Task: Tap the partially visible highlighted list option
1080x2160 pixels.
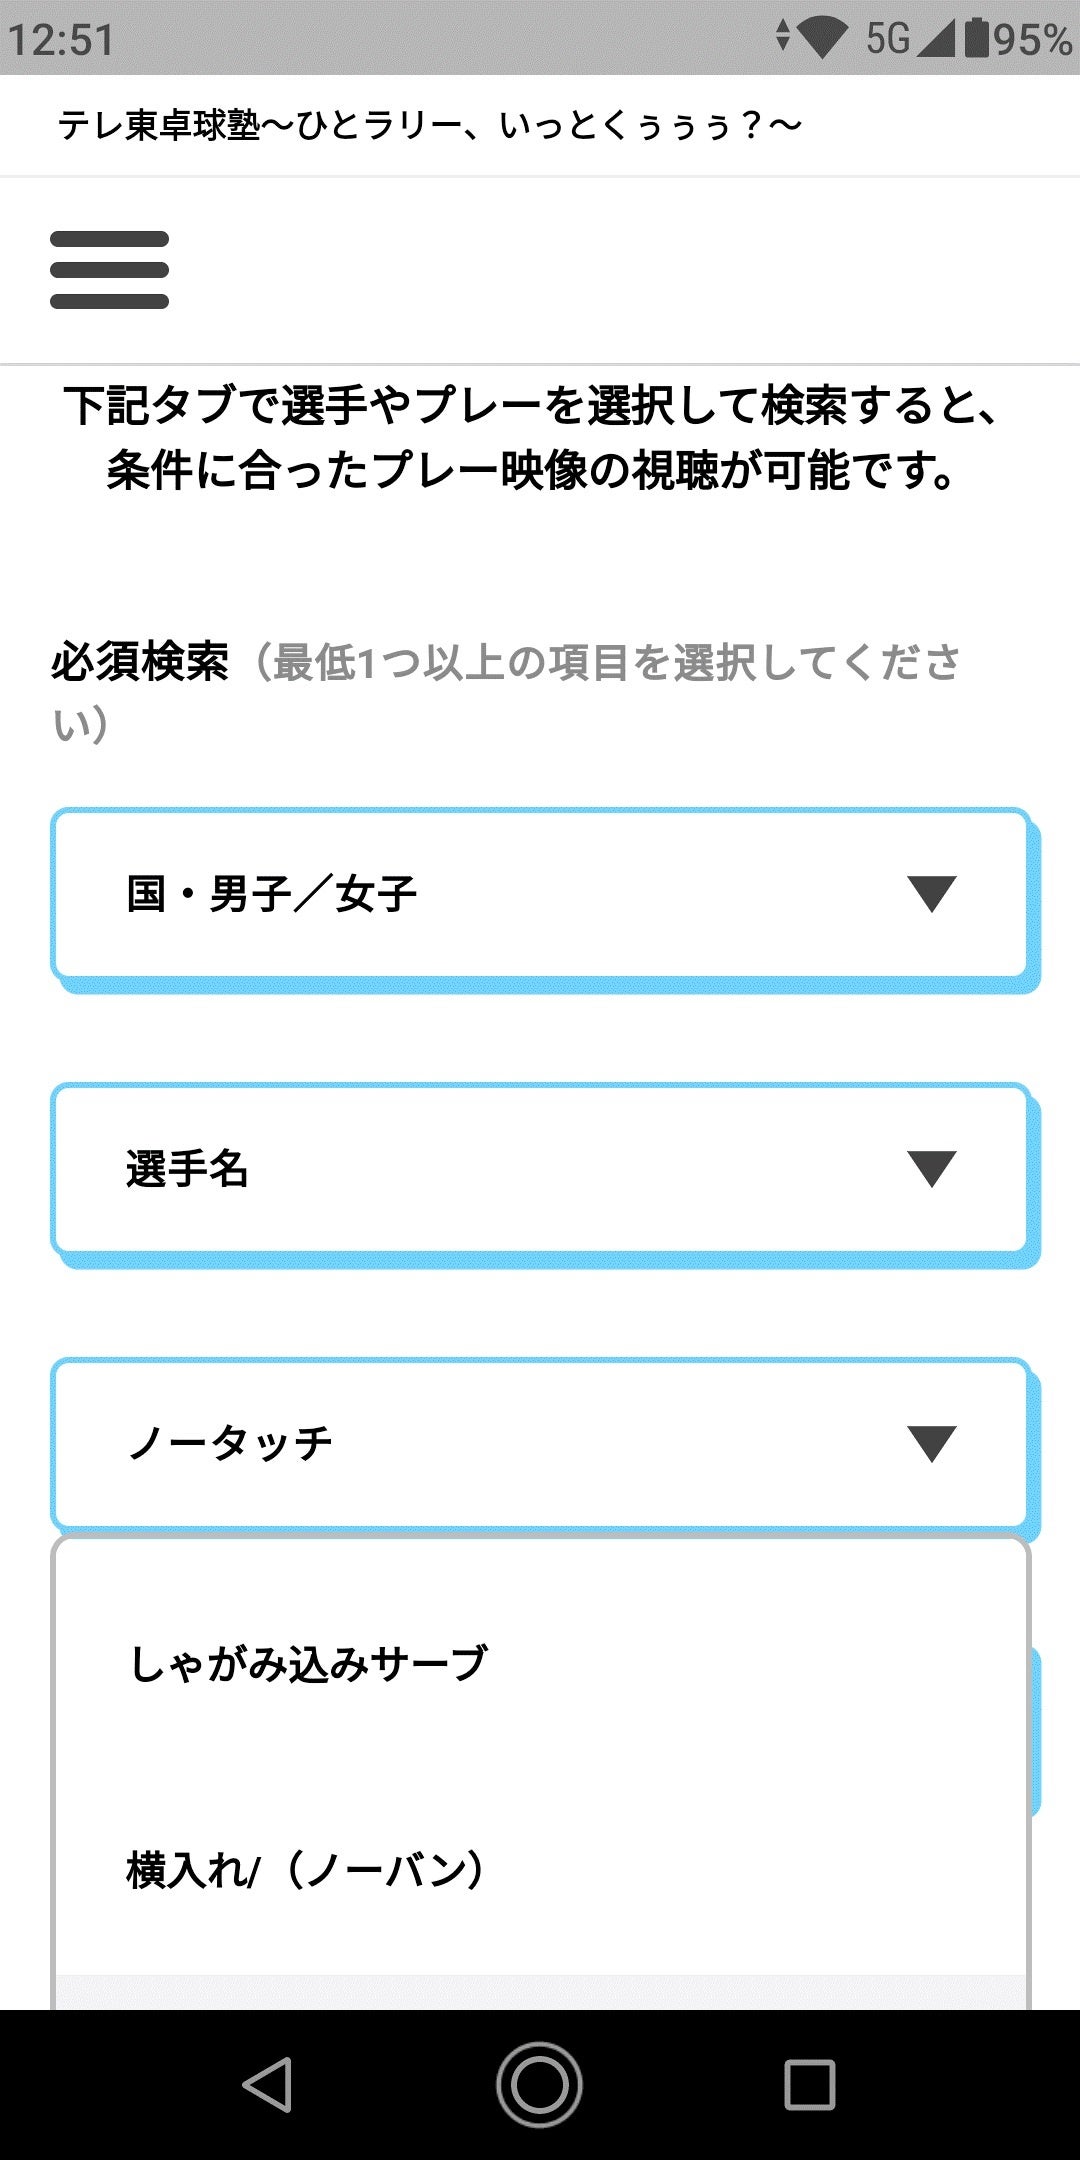Action: coord(540,1992)
